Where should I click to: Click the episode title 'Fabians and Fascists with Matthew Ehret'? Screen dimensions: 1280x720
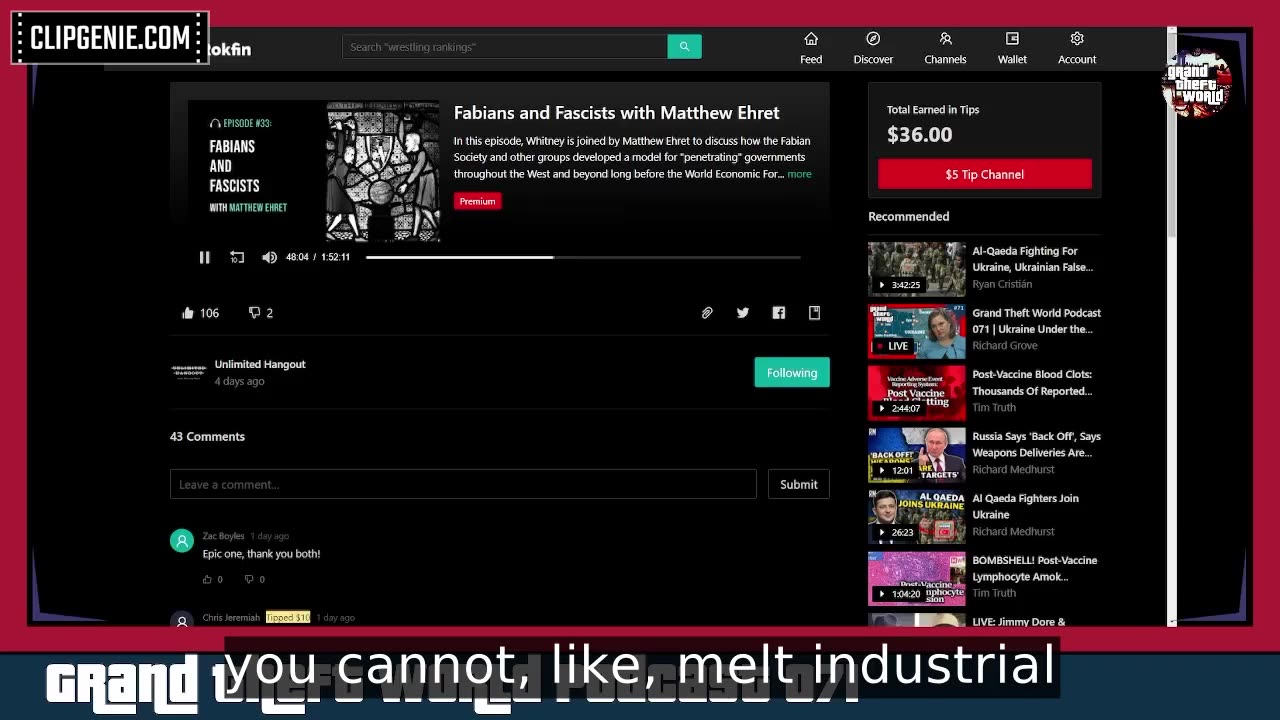pyautogui.click(x=616, y=113)
